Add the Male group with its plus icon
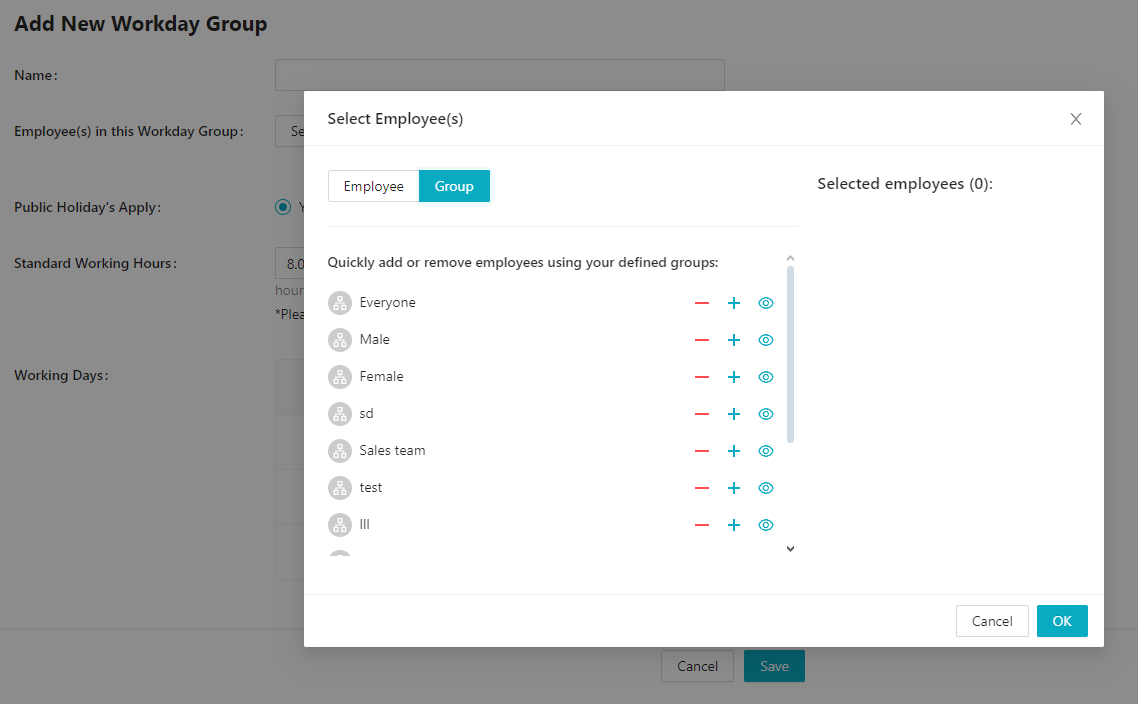 click(x=734, y=340)
